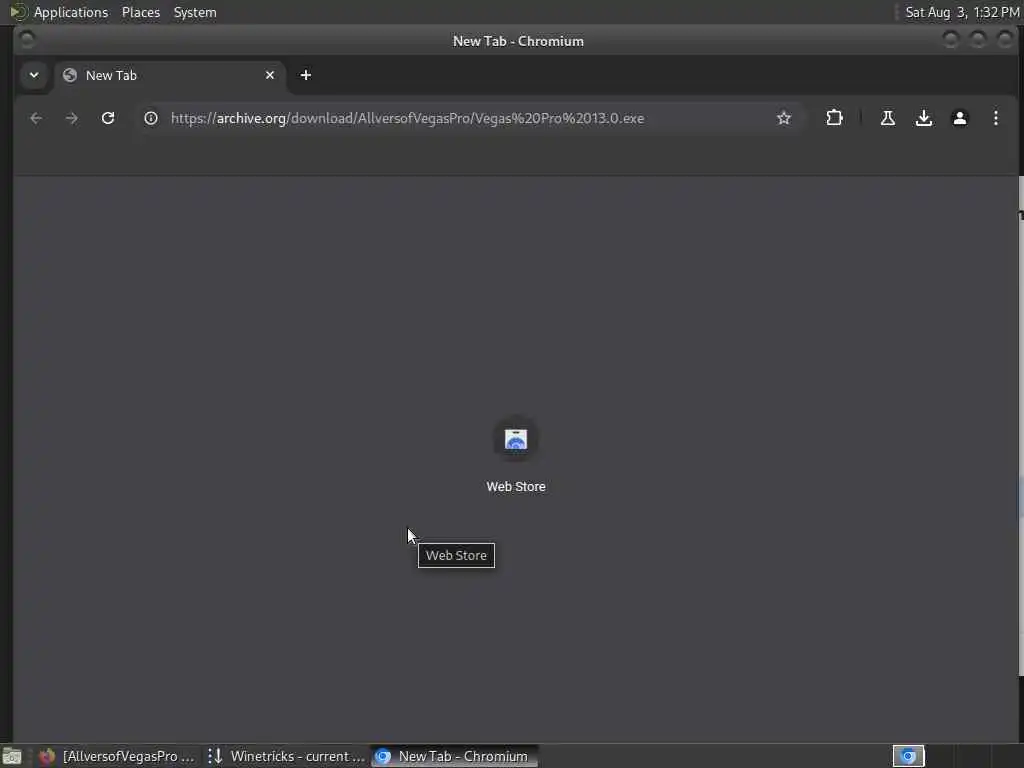
Task: Open the profile avatar menu
Action: coord(959,118)
